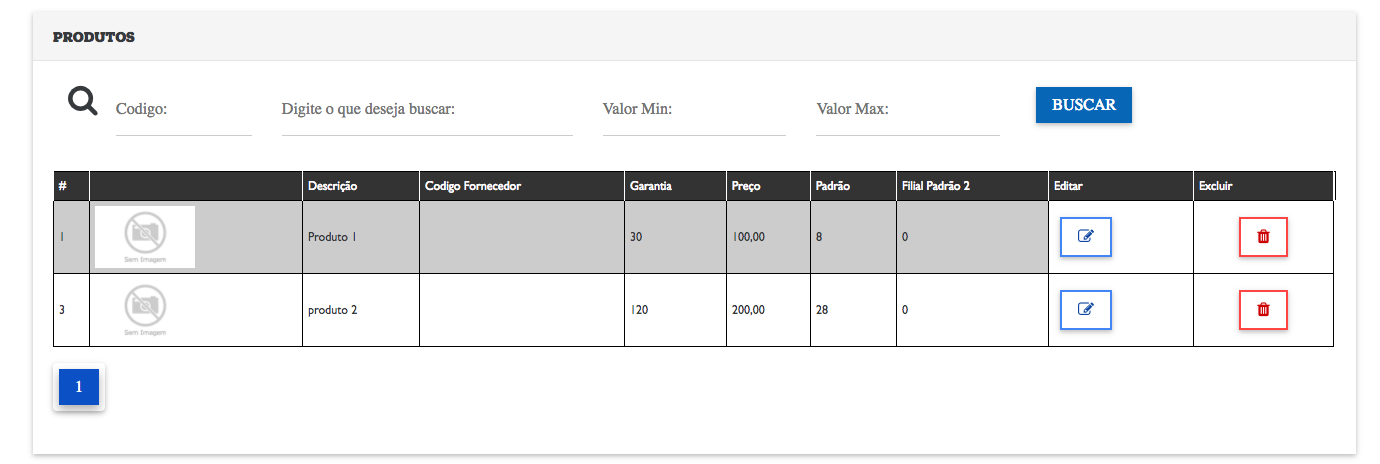
Task: Delete produto 2 with trash icon
Action: (1263, 310)
